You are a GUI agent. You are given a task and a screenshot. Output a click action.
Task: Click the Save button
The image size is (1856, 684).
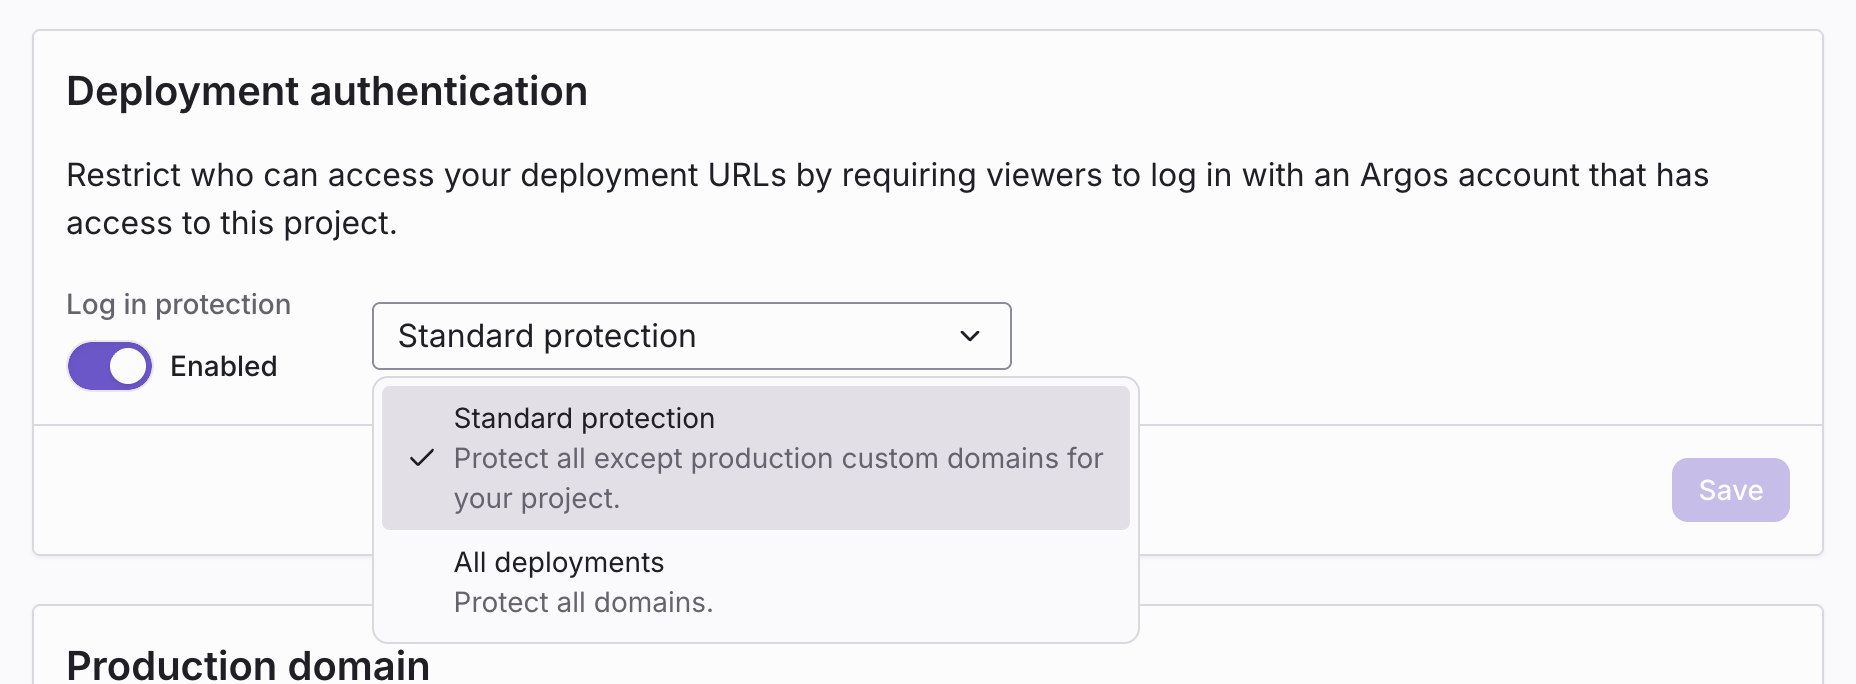[x=1730, y=490]
